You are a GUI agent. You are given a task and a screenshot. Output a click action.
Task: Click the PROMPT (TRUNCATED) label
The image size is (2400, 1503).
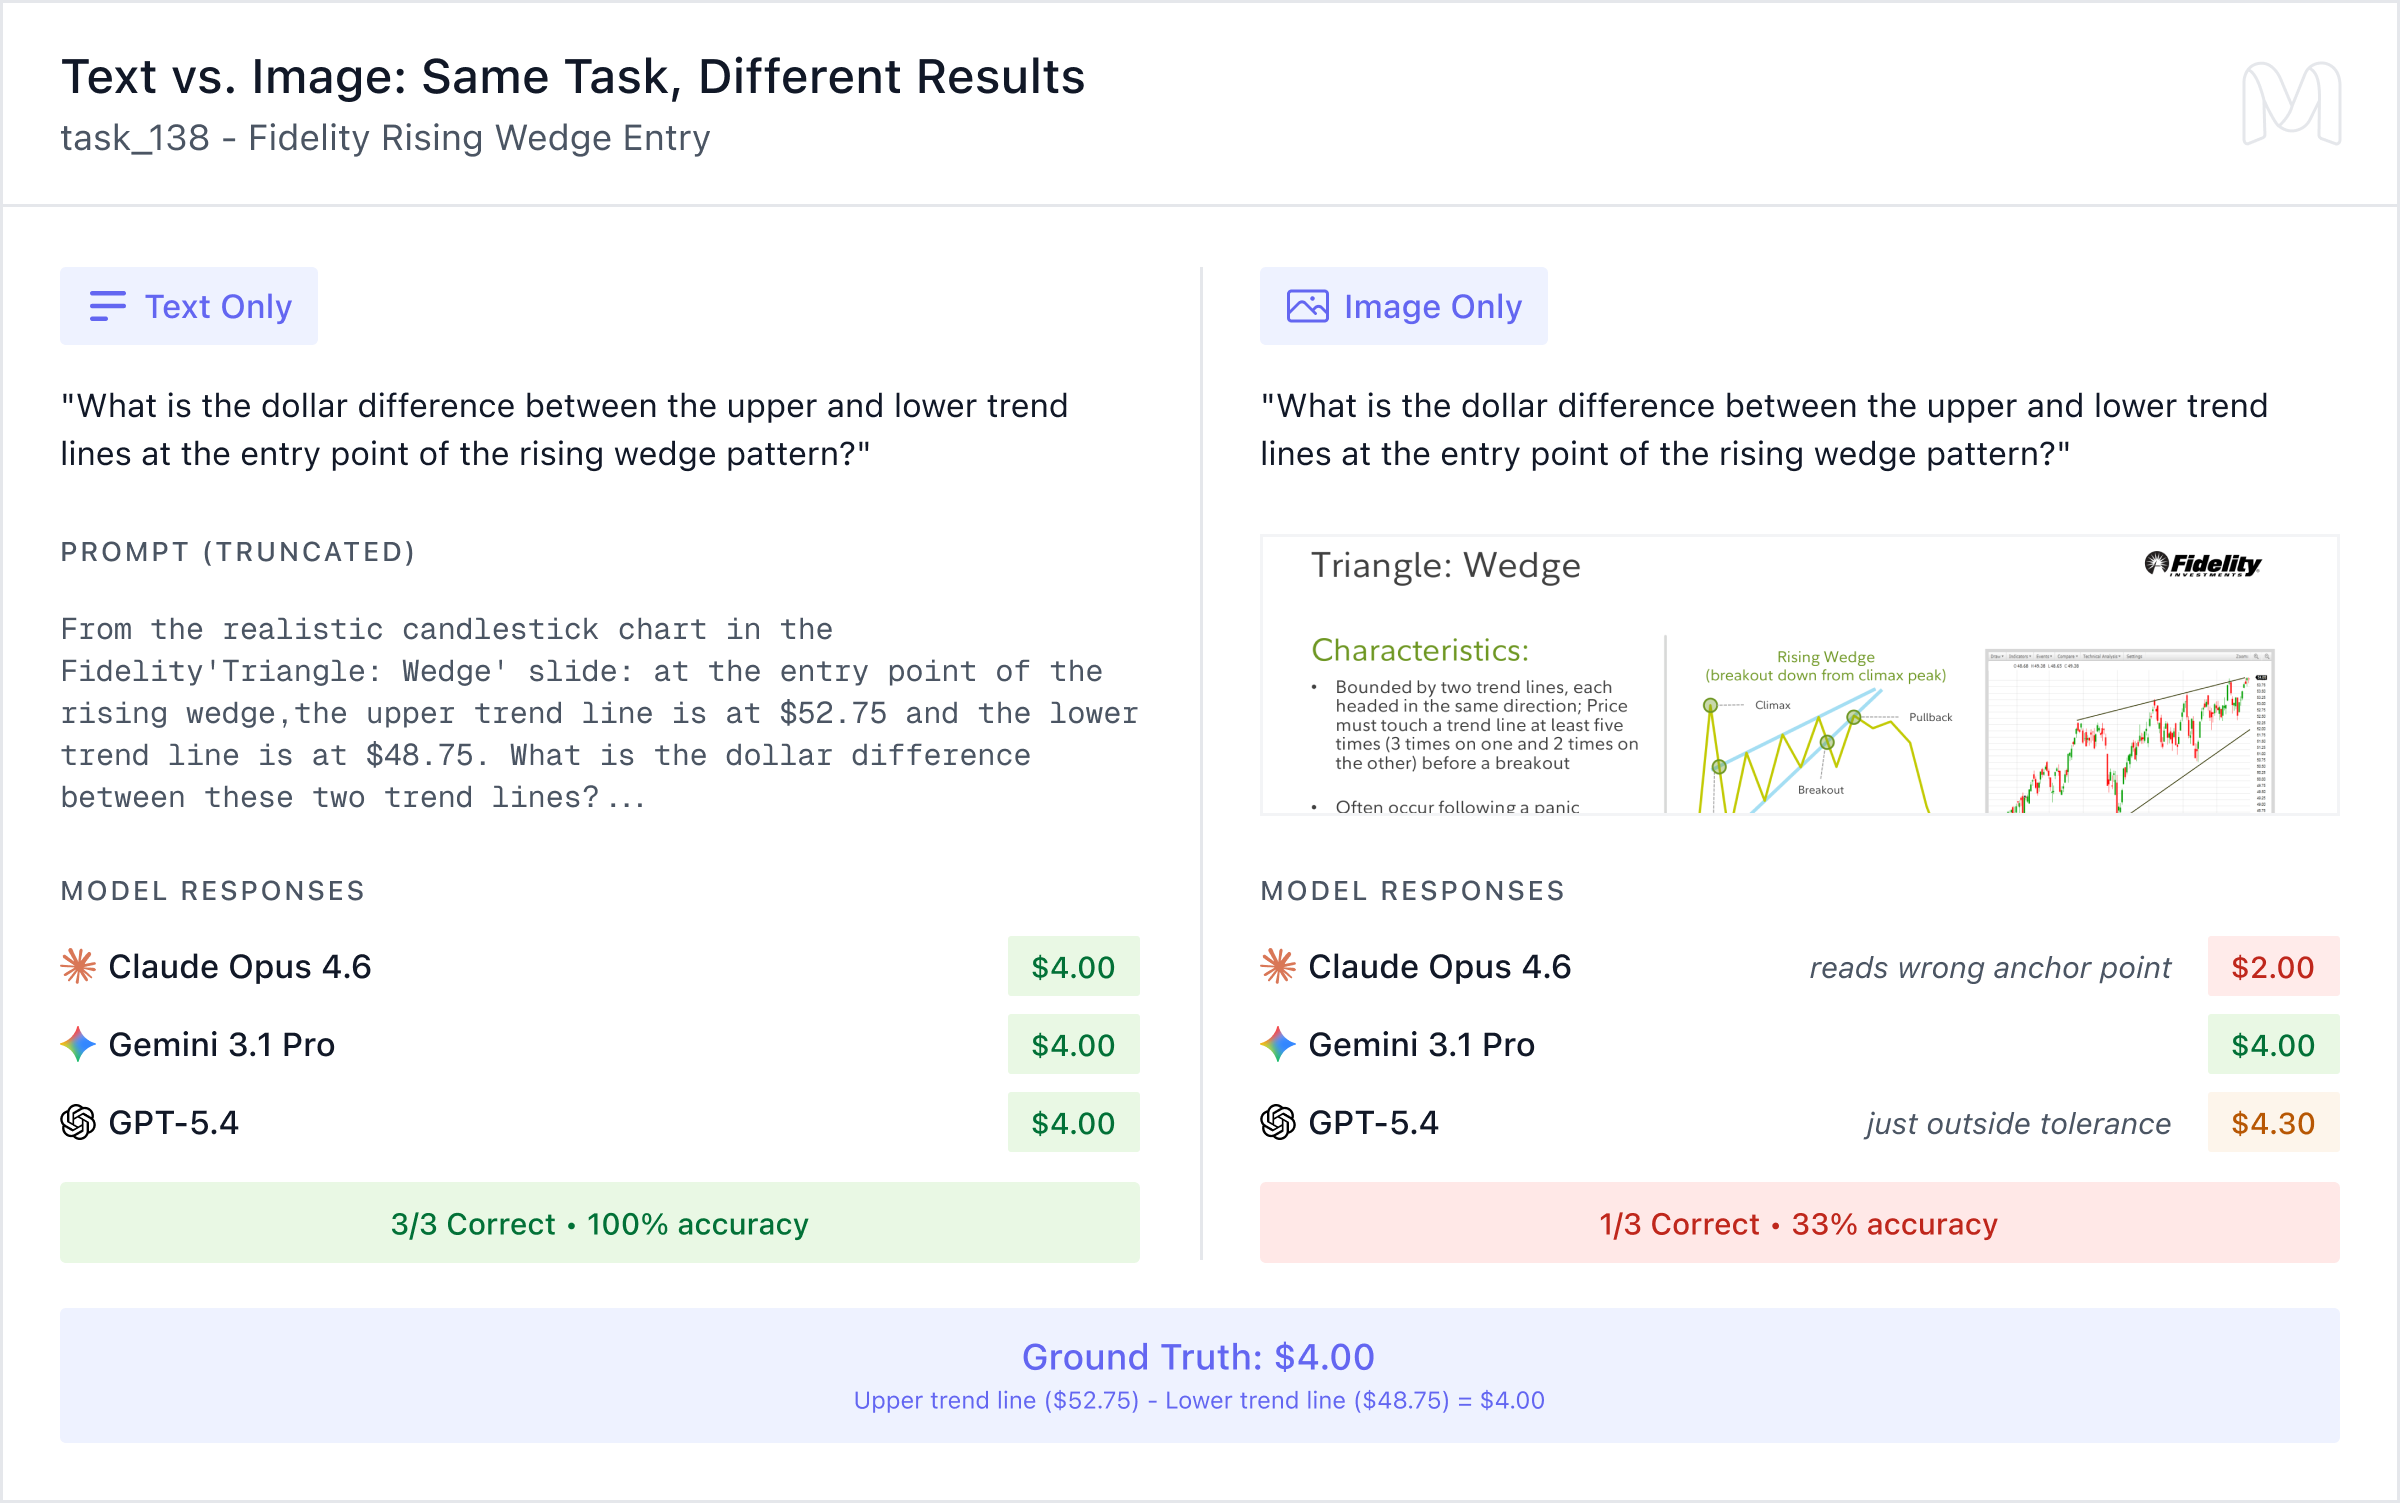(238, 552)
